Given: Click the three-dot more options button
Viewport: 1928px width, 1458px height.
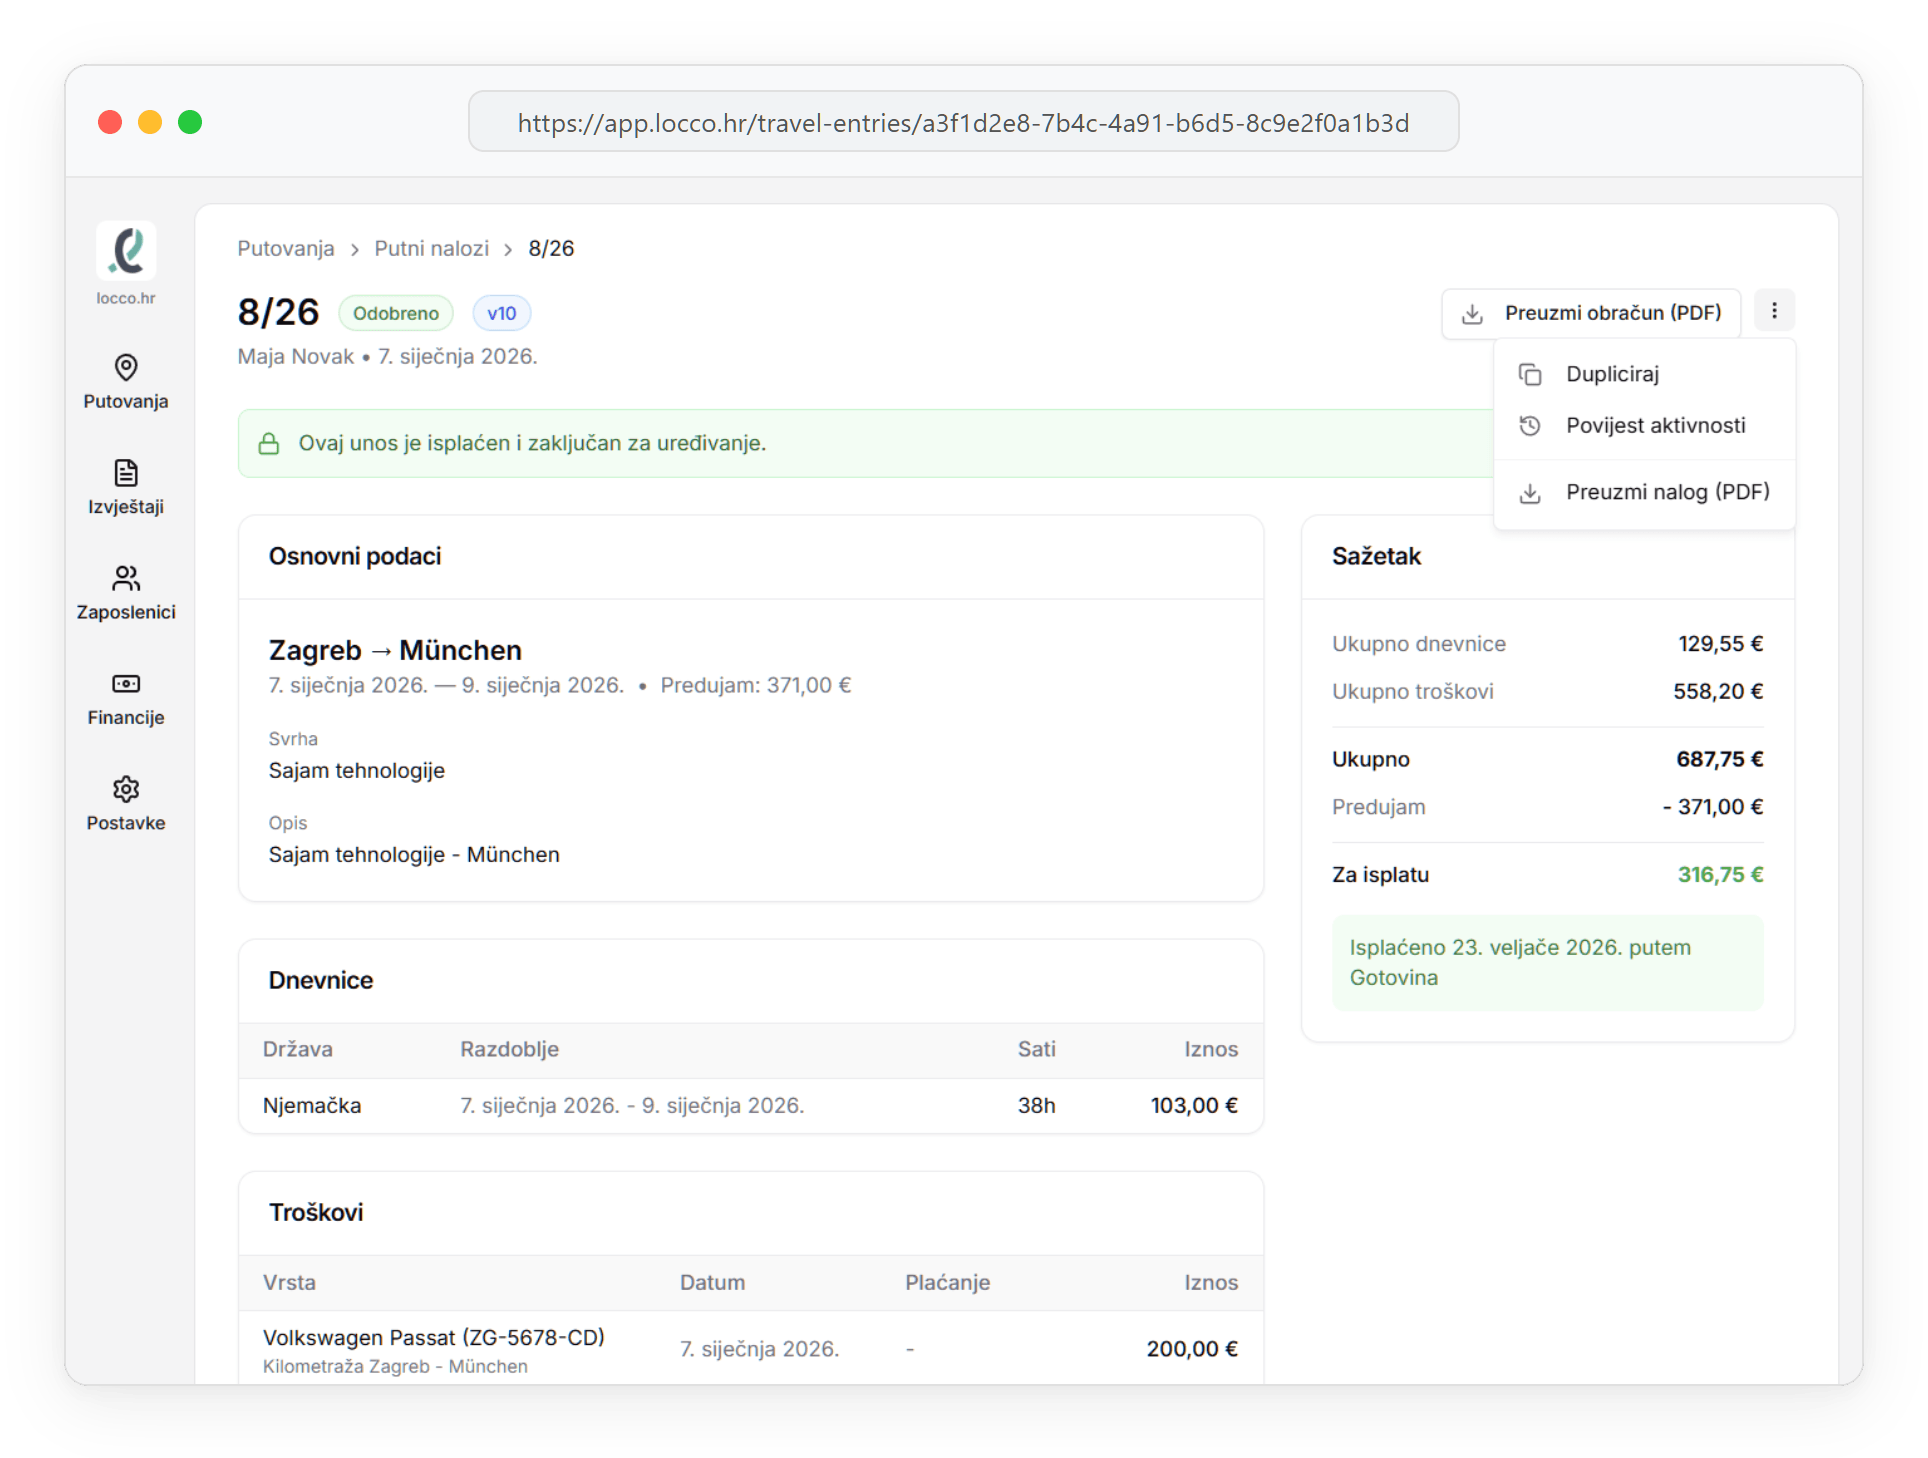Looking at the screenshot, I should pos(1774,311).
